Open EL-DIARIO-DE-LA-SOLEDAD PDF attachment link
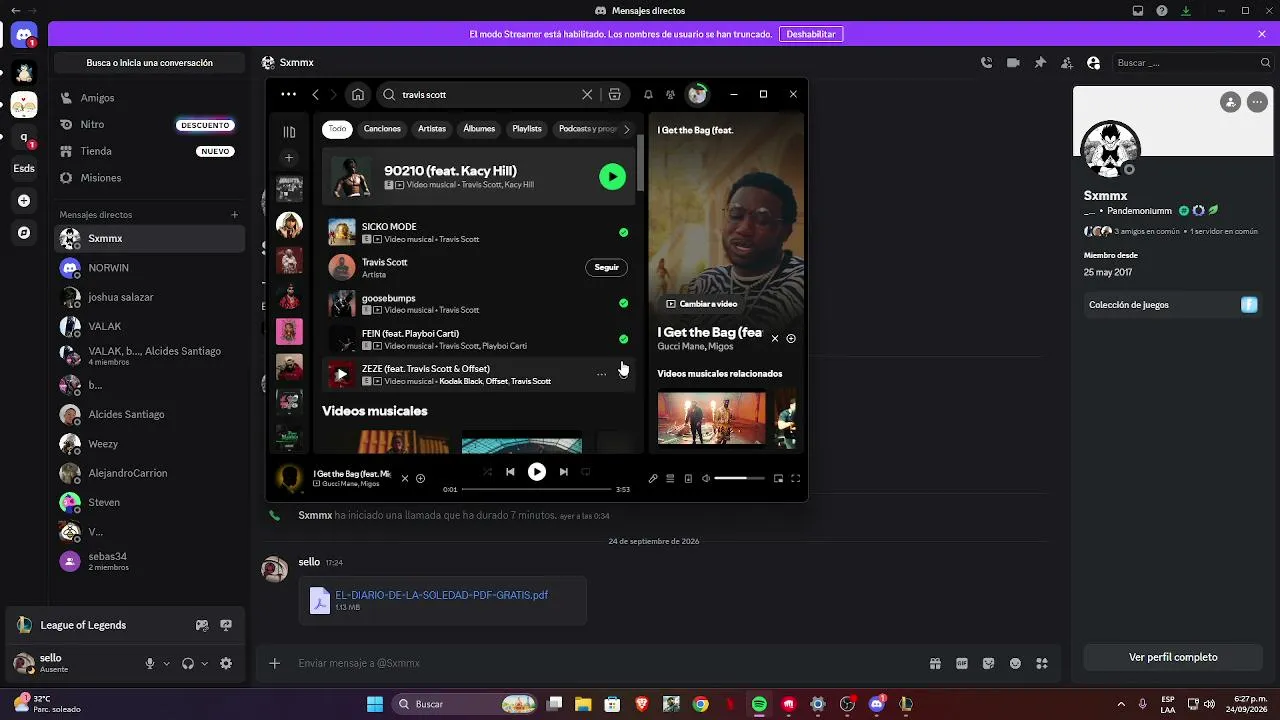Screen dimensions: 1280x720 tap(442, 595)
